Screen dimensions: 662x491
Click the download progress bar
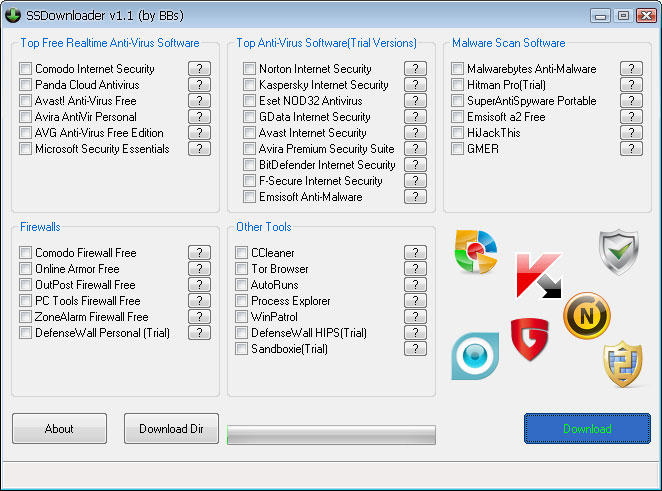pos(331,435)
